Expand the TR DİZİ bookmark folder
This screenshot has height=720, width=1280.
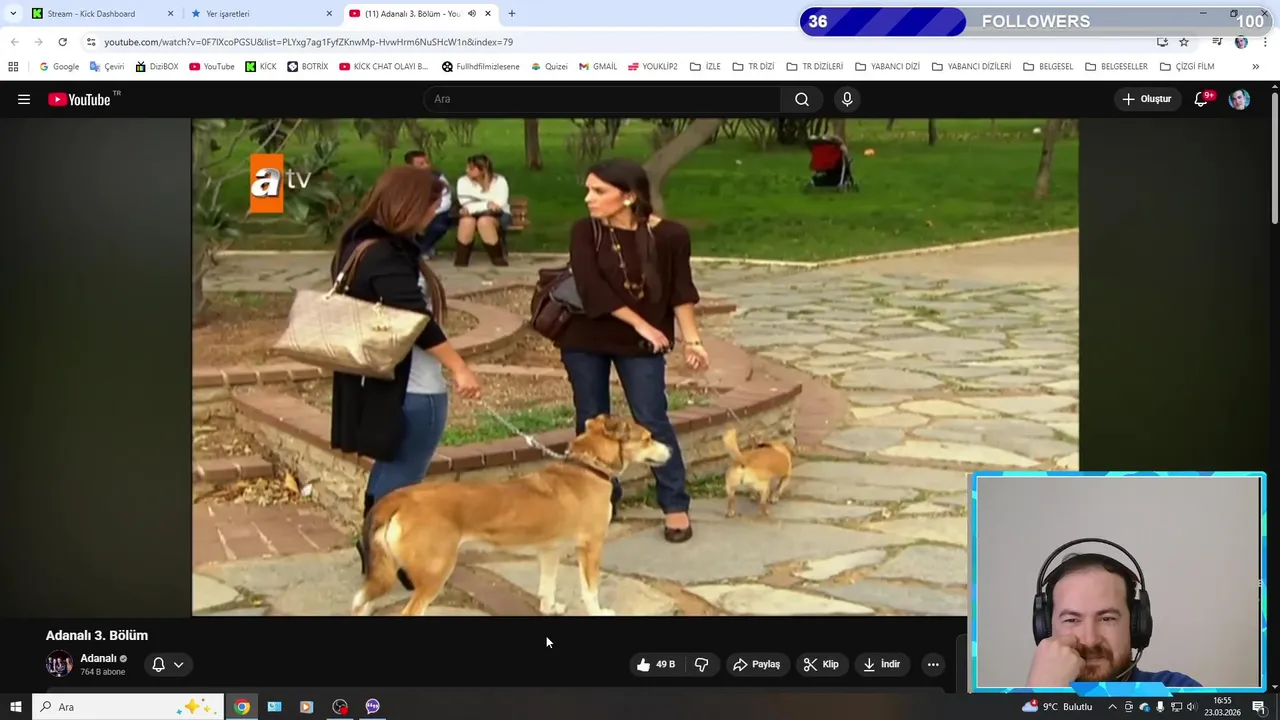753,67
